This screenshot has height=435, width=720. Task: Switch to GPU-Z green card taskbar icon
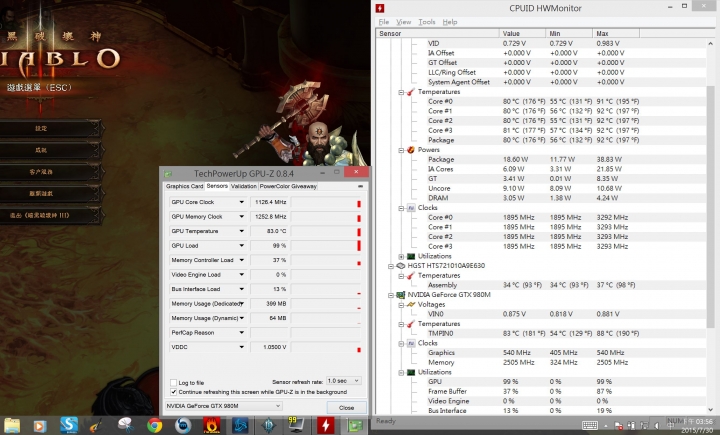pyautogui.click(x=354, y=426)
